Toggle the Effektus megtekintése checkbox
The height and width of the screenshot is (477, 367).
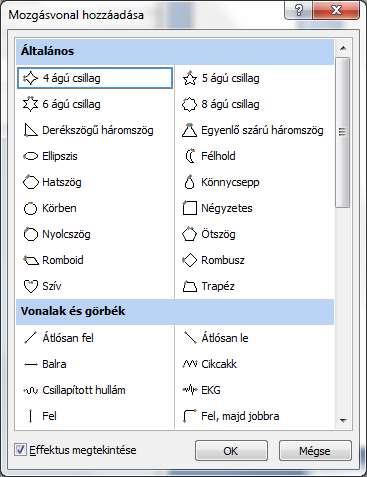(20, 450)
